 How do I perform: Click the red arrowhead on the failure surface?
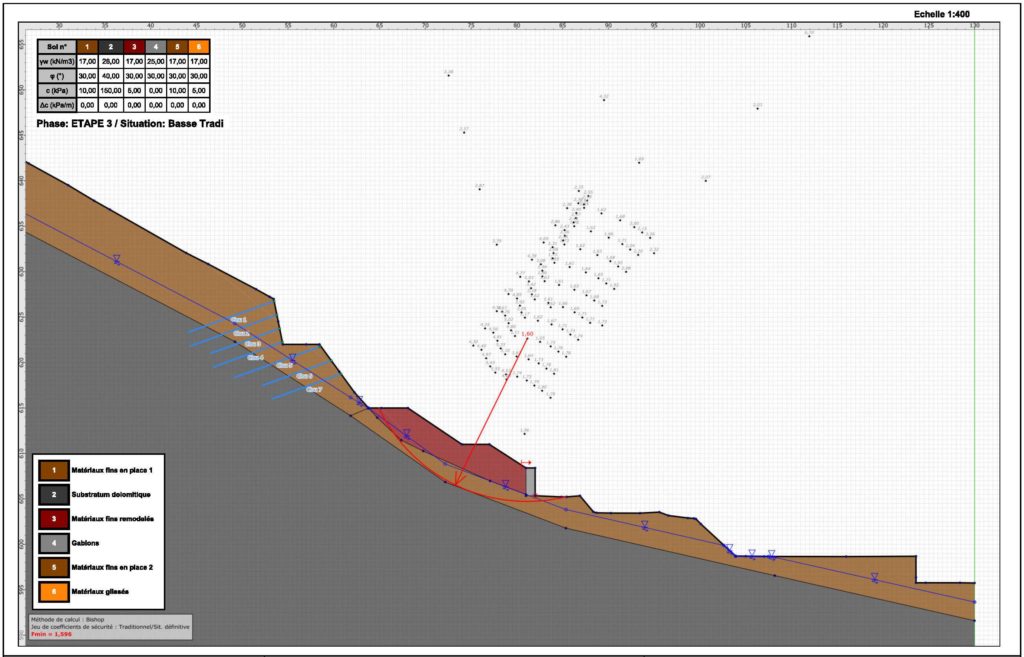pyautogui.click(x=456, y=485)
